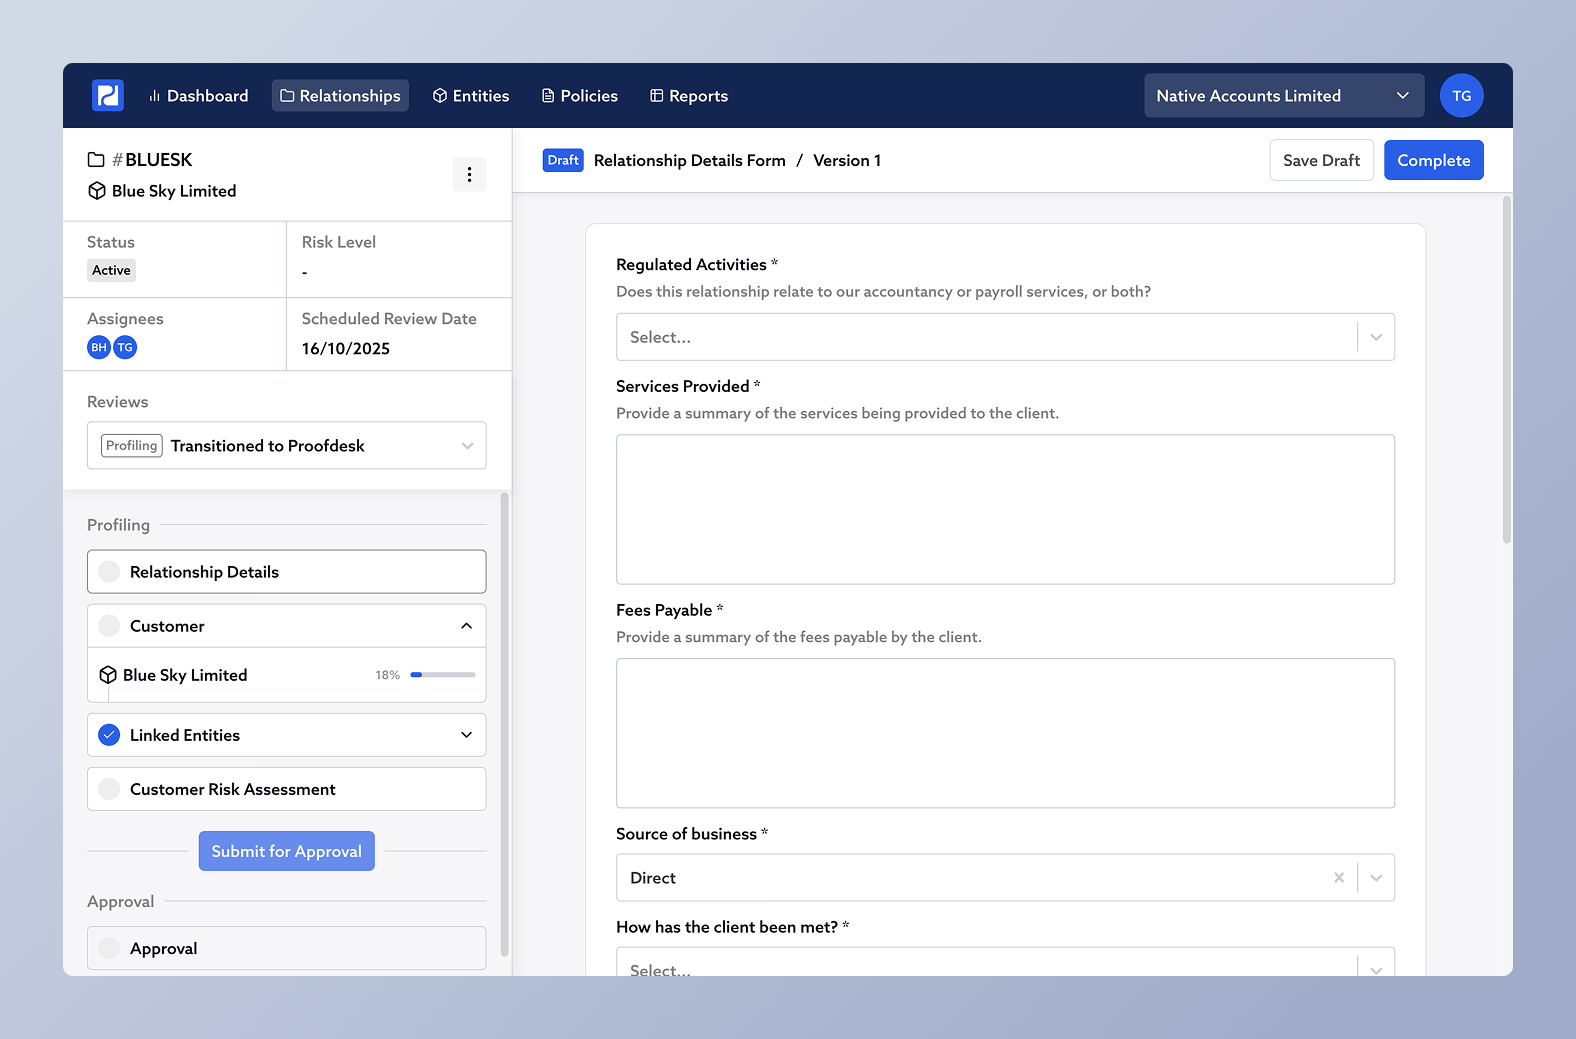Image resolution: width=1576 pixels, height=1039 pixels.
Task: Click the Save Draft button
Action: pyautogui.click(x=1321, y=160)
